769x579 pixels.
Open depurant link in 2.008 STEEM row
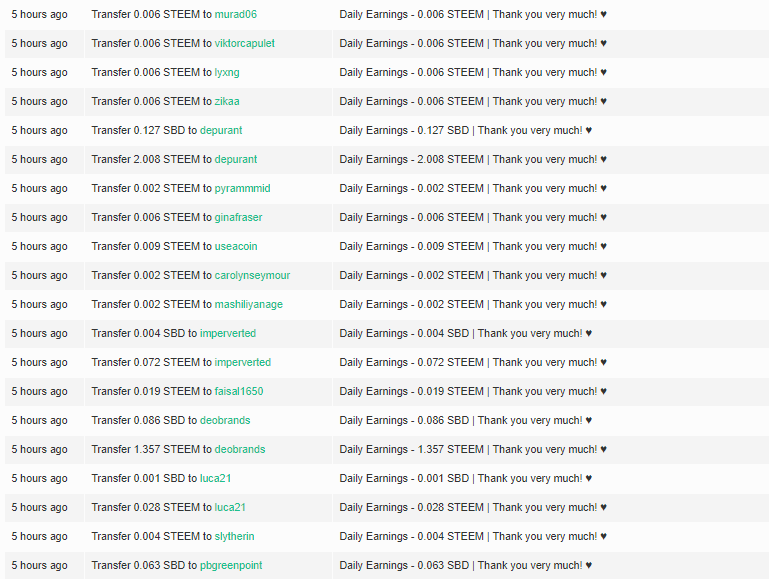235,159
